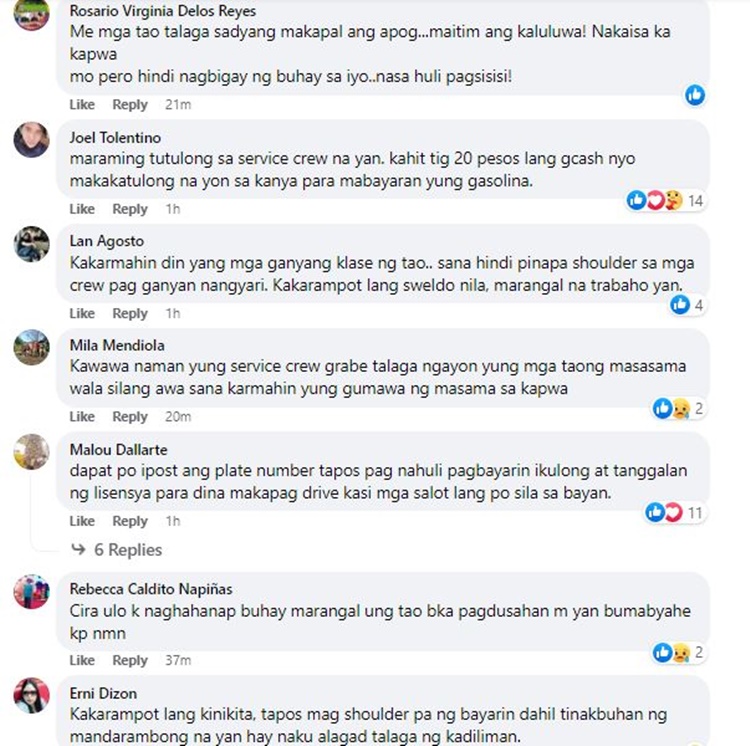Open Lan Agosto's avatar thumbnail
750x746 pixels.
tap(32, 244)
